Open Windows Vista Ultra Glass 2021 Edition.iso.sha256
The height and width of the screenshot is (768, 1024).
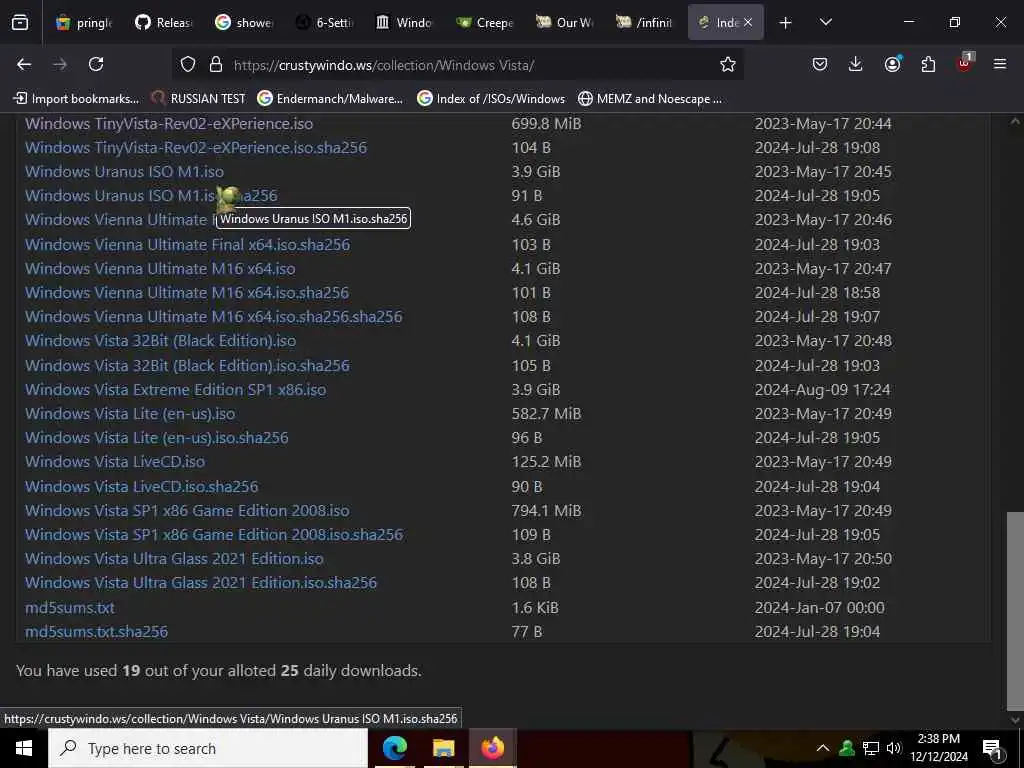coord(201,583)
